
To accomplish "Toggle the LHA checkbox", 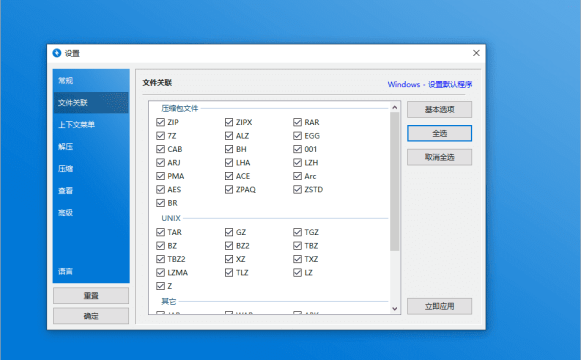I will 229,163.
